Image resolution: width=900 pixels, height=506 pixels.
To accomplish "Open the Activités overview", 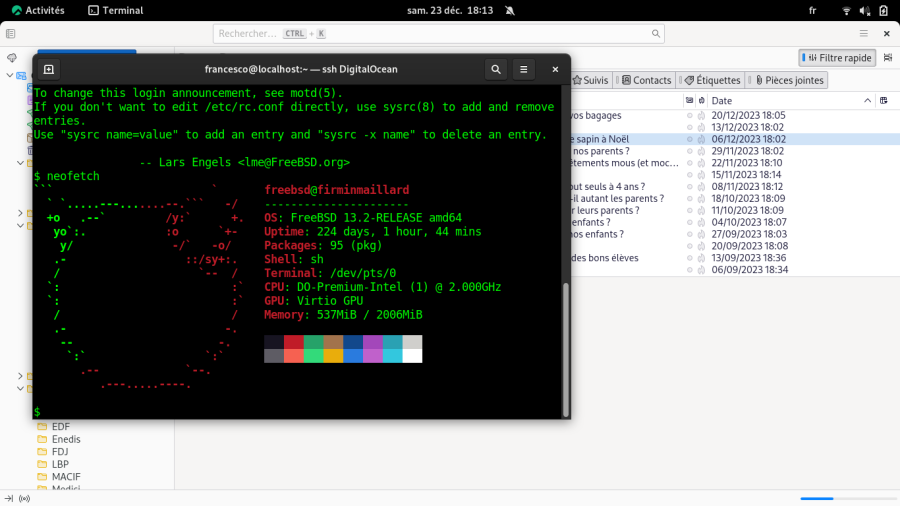I will pos(37,10).
